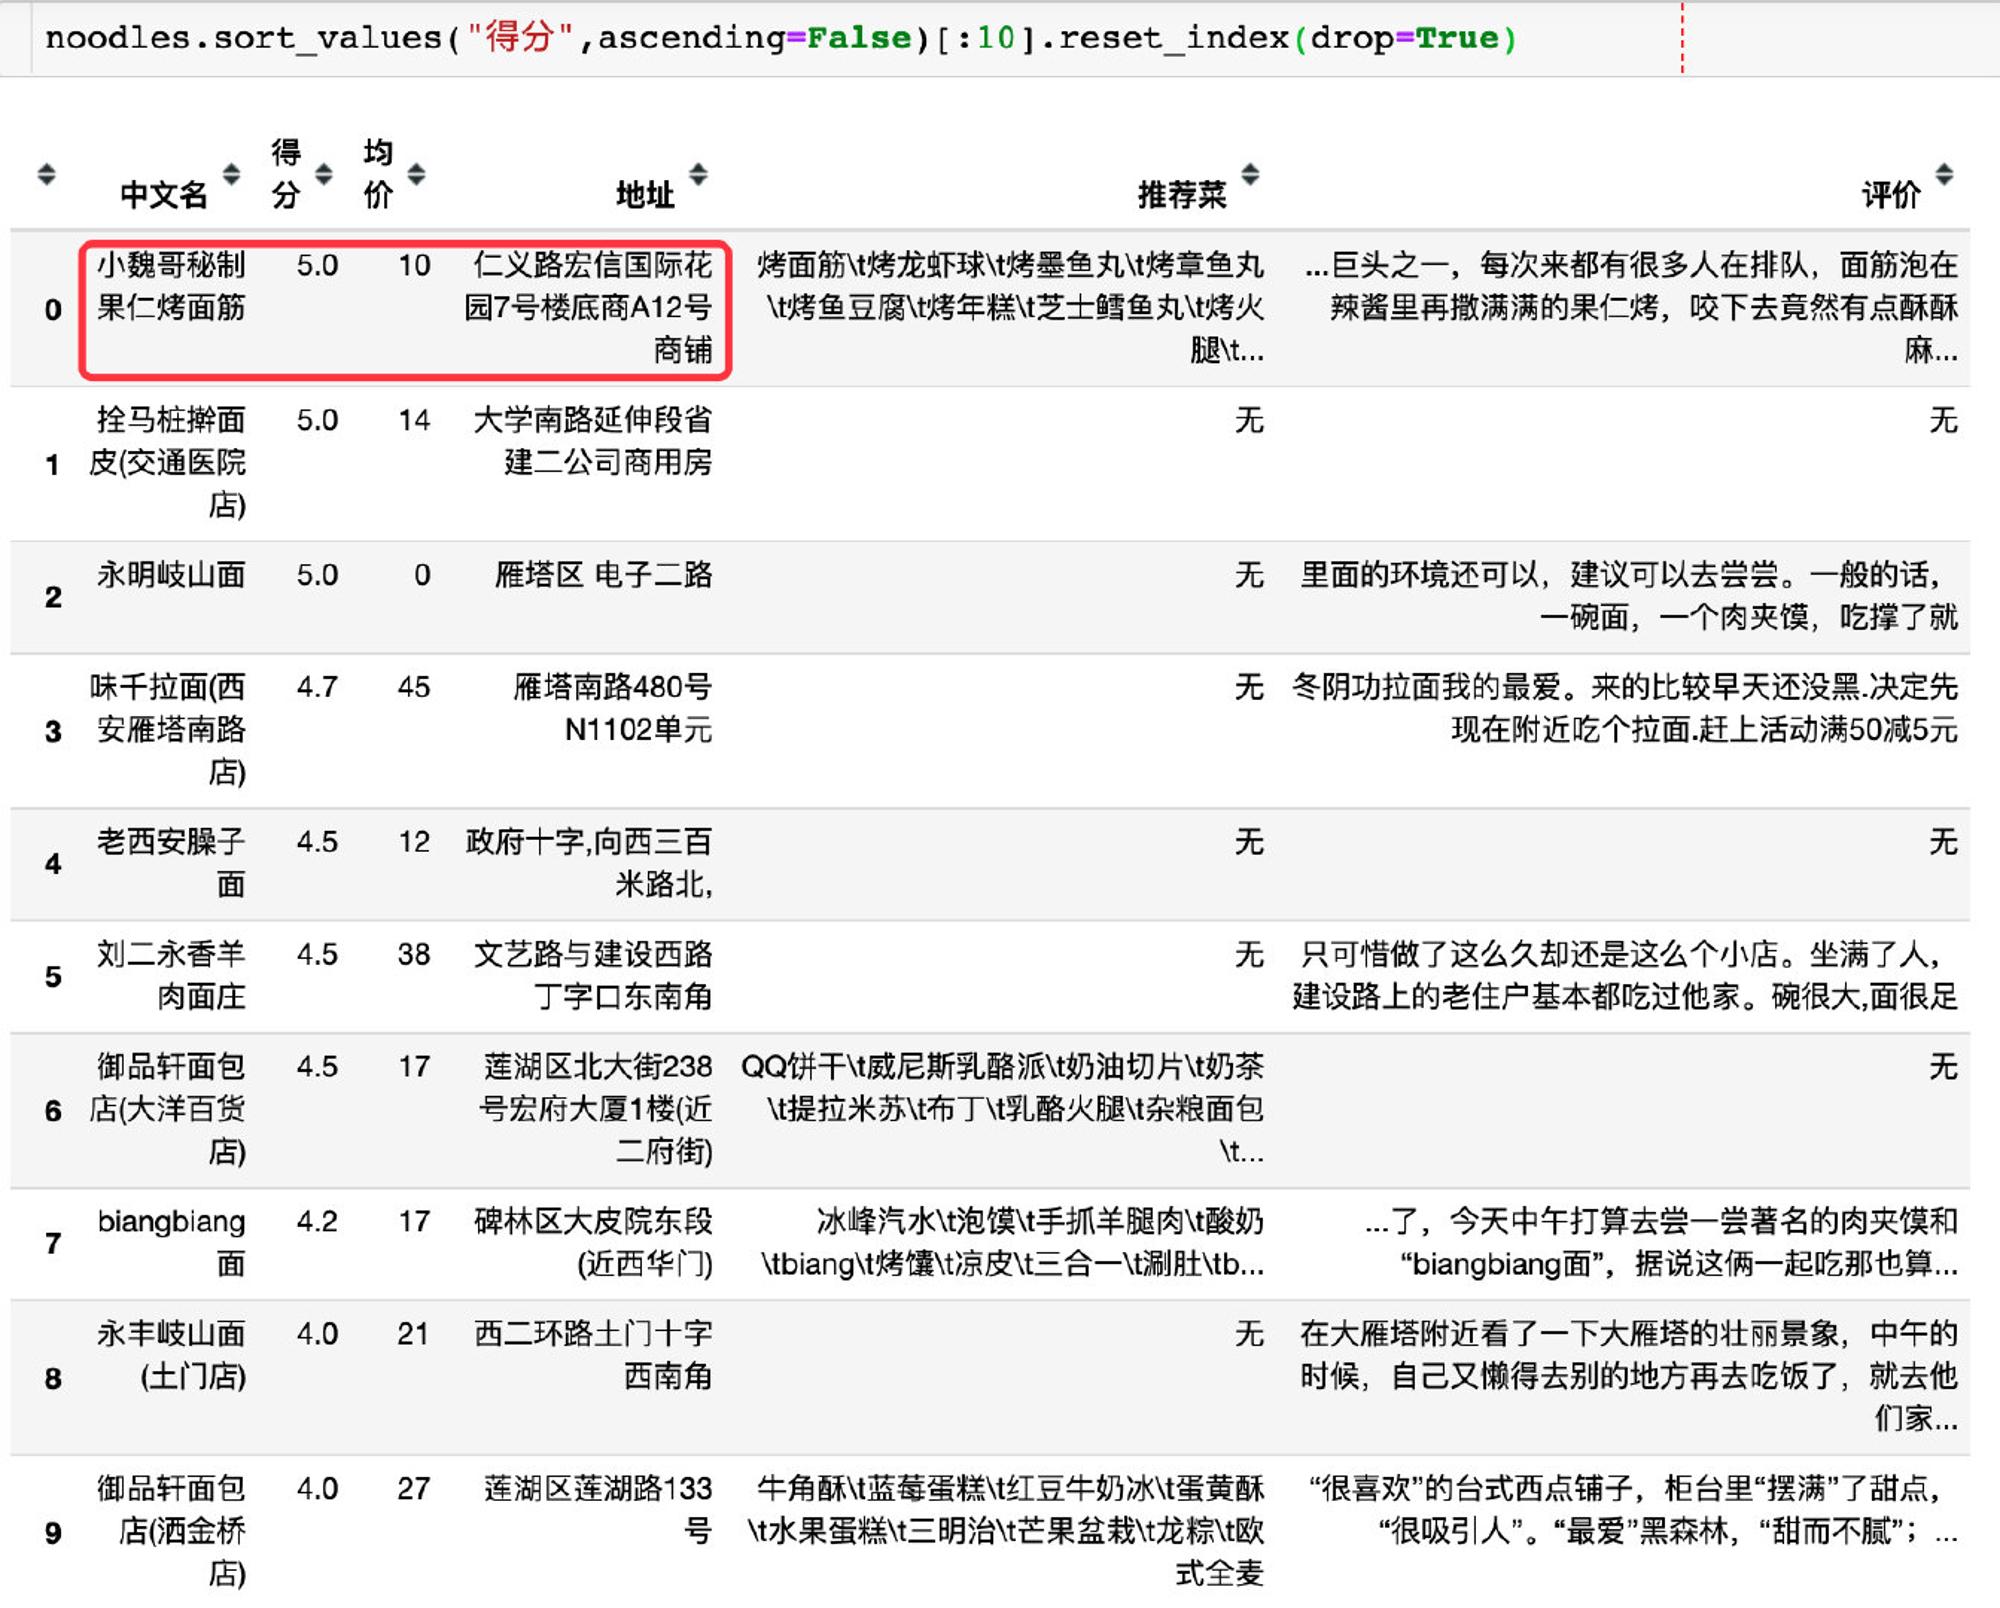Select row index 9 label

click(x=53, y=1533)
